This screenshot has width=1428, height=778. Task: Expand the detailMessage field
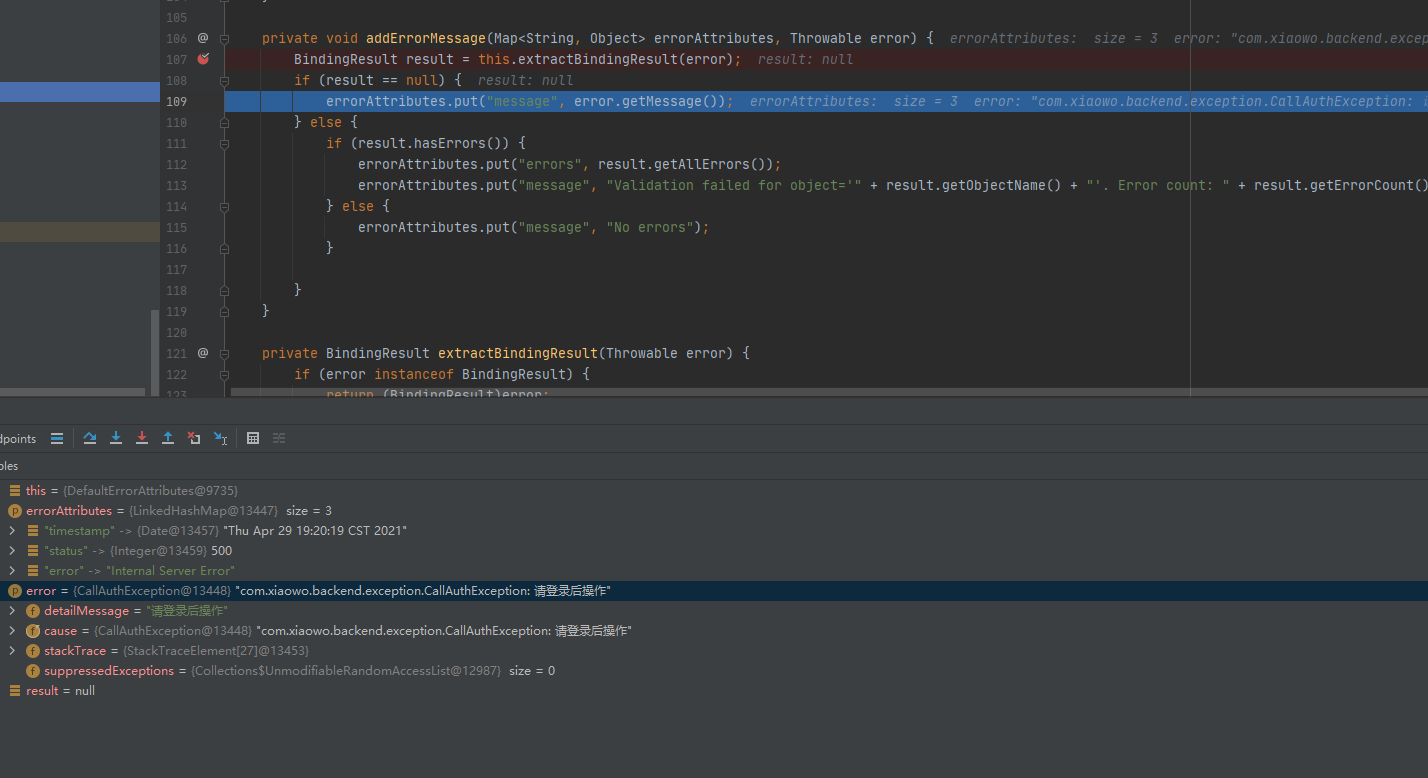click(12, 611)
